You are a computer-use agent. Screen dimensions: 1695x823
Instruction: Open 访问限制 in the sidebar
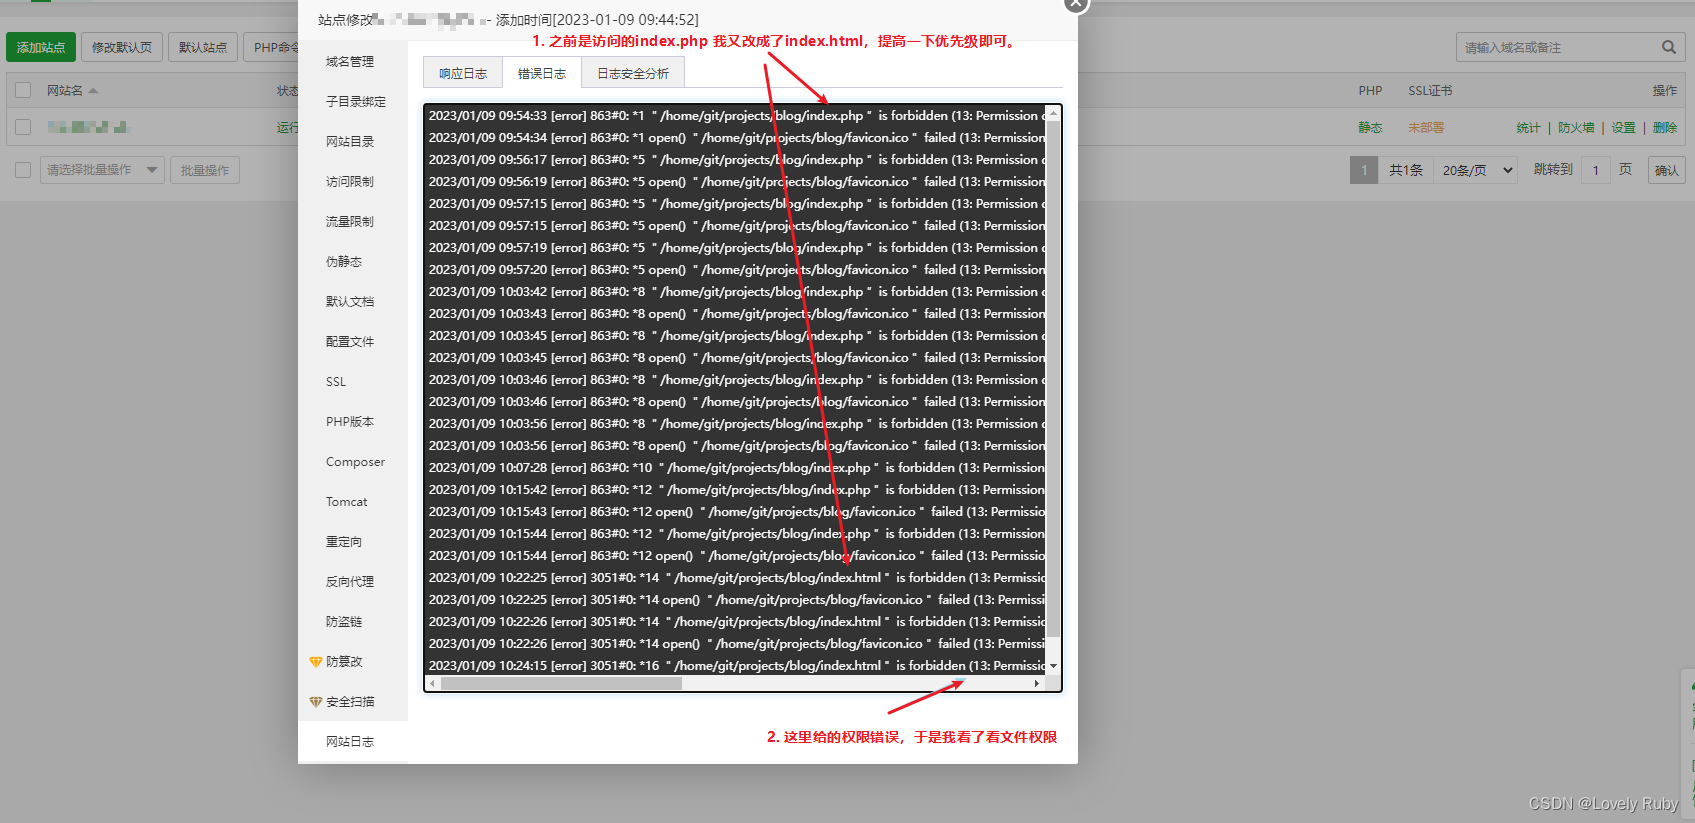coord(350,182)
